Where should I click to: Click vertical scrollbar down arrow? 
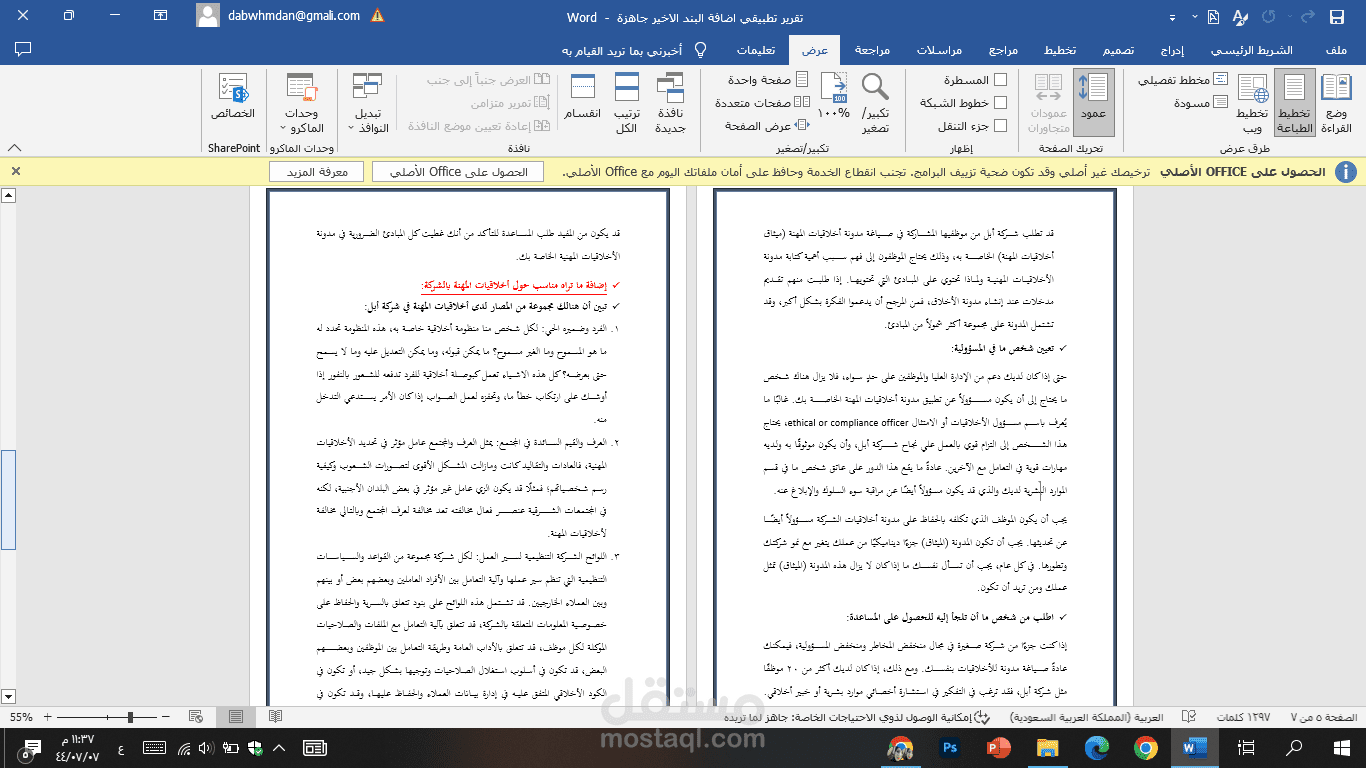pyautogui.click(x=8, y=696)
